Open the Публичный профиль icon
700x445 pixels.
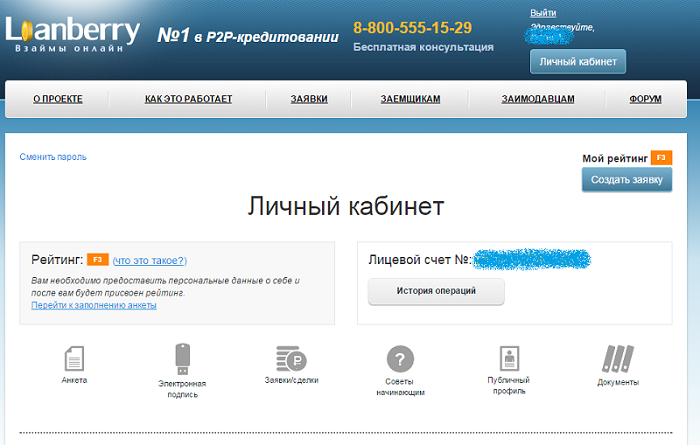coord(508,359)
